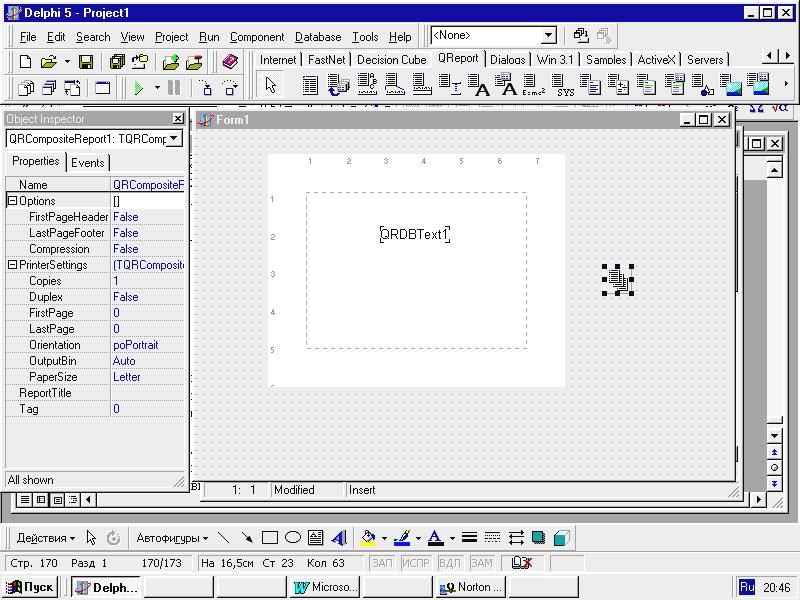Select the QRLabel component icon
The width and height of the screenshot is (800, 600).
(479, 85)
